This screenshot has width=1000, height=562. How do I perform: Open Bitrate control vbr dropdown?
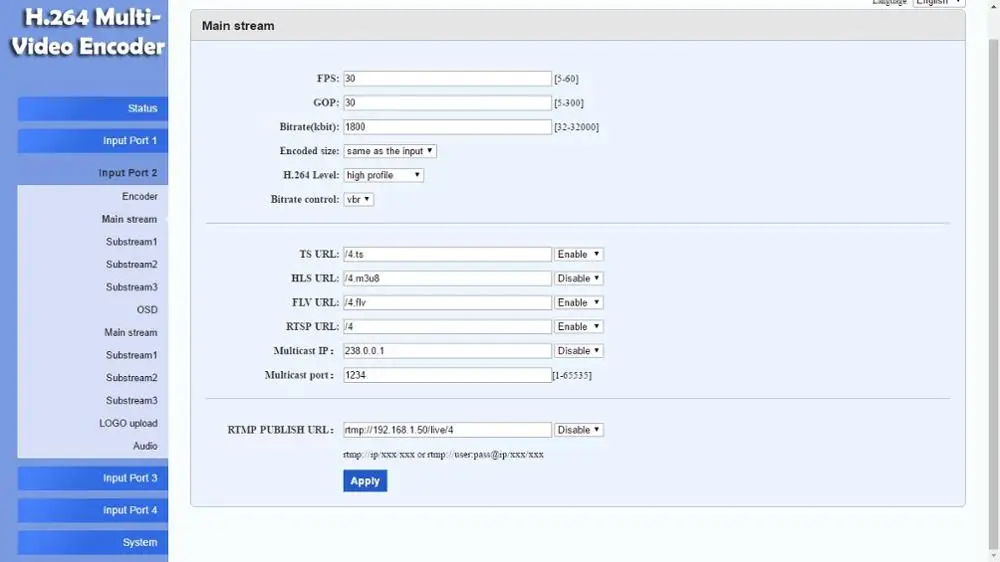point(358,199)
